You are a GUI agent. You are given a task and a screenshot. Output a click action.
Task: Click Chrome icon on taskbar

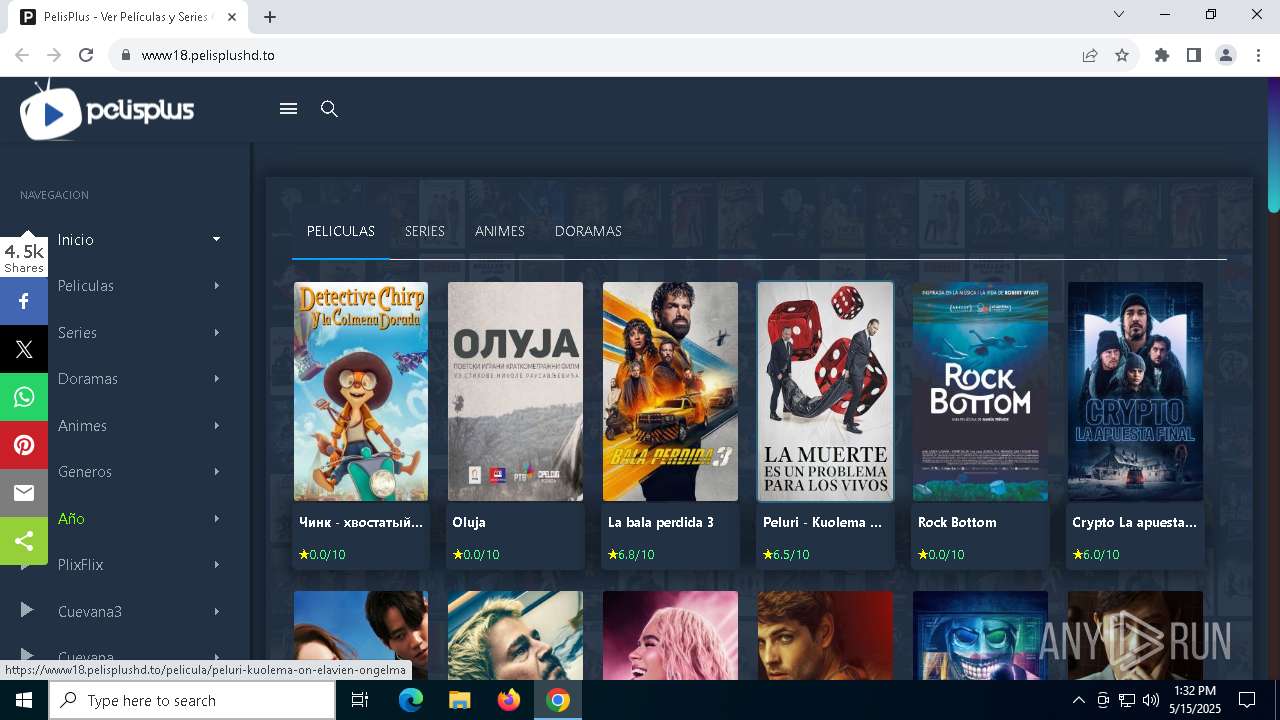coord(558,700)
